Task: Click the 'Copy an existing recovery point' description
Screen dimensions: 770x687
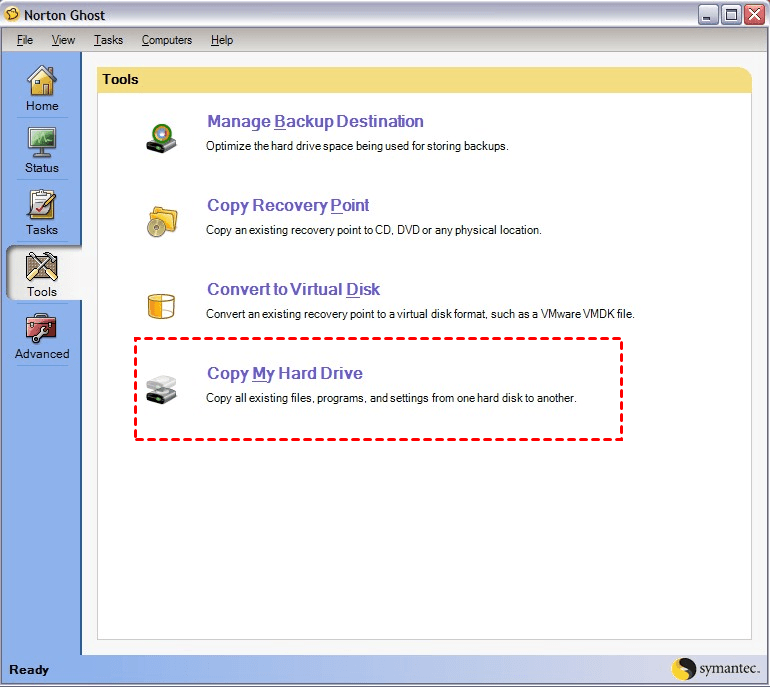Action: 374,230
